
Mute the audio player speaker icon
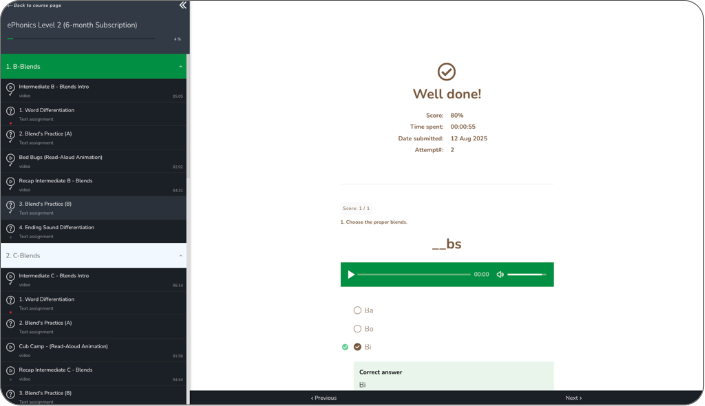coord(500,274)
